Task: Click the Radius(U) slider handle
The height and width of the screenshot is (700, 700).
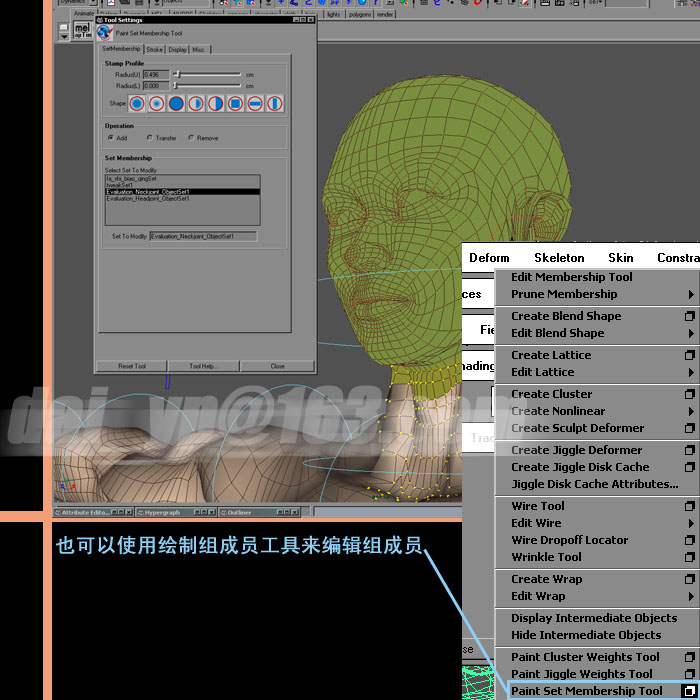Action: [178, 74]
